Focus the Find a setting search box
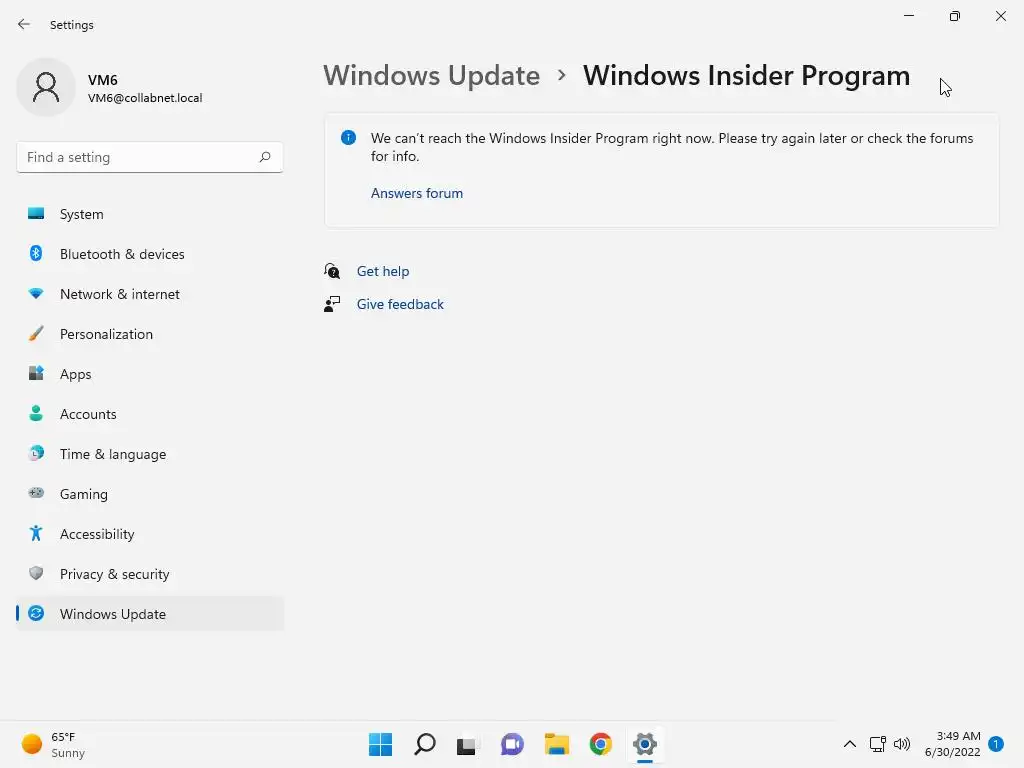 (x=150, y=157)
